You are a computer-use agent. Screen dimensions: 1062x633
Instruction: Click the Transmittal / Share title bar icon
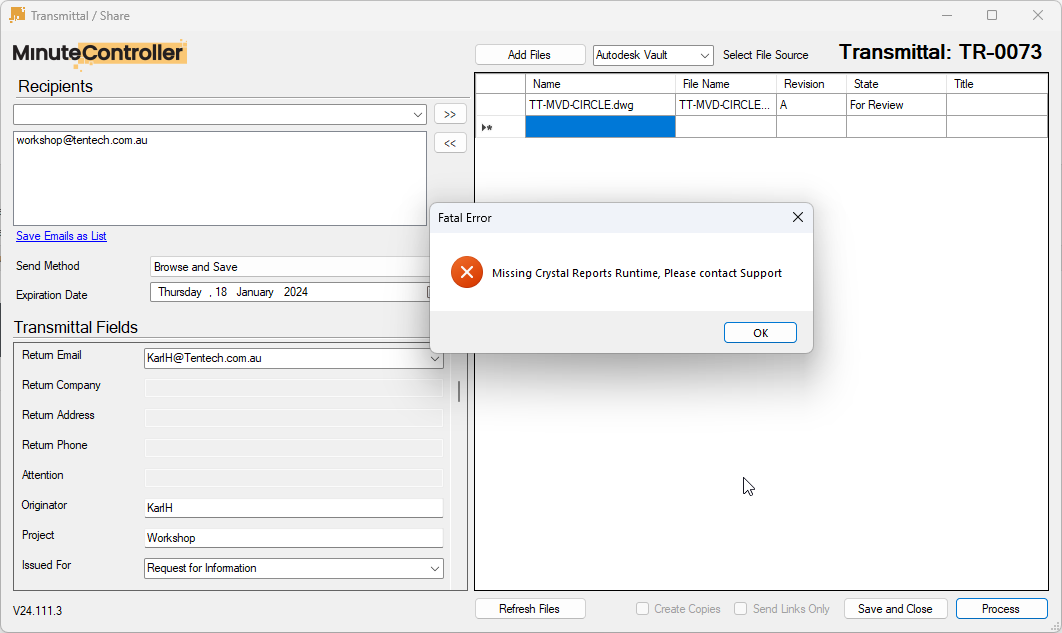(x=15, y=15)
